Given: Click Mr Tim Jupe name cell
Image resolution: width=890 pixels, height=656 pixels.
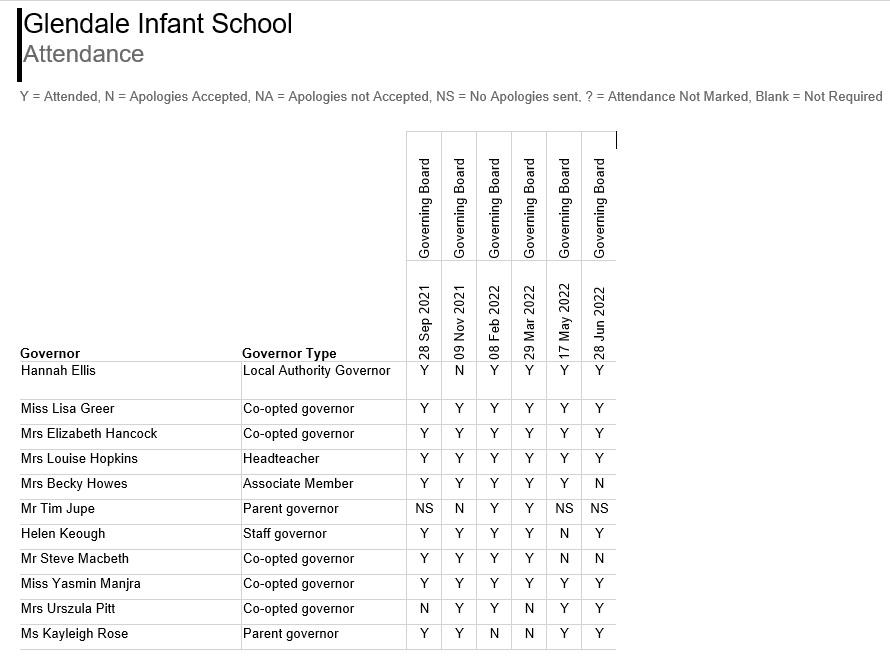Looking at the screenshot, I should (58, 509).
